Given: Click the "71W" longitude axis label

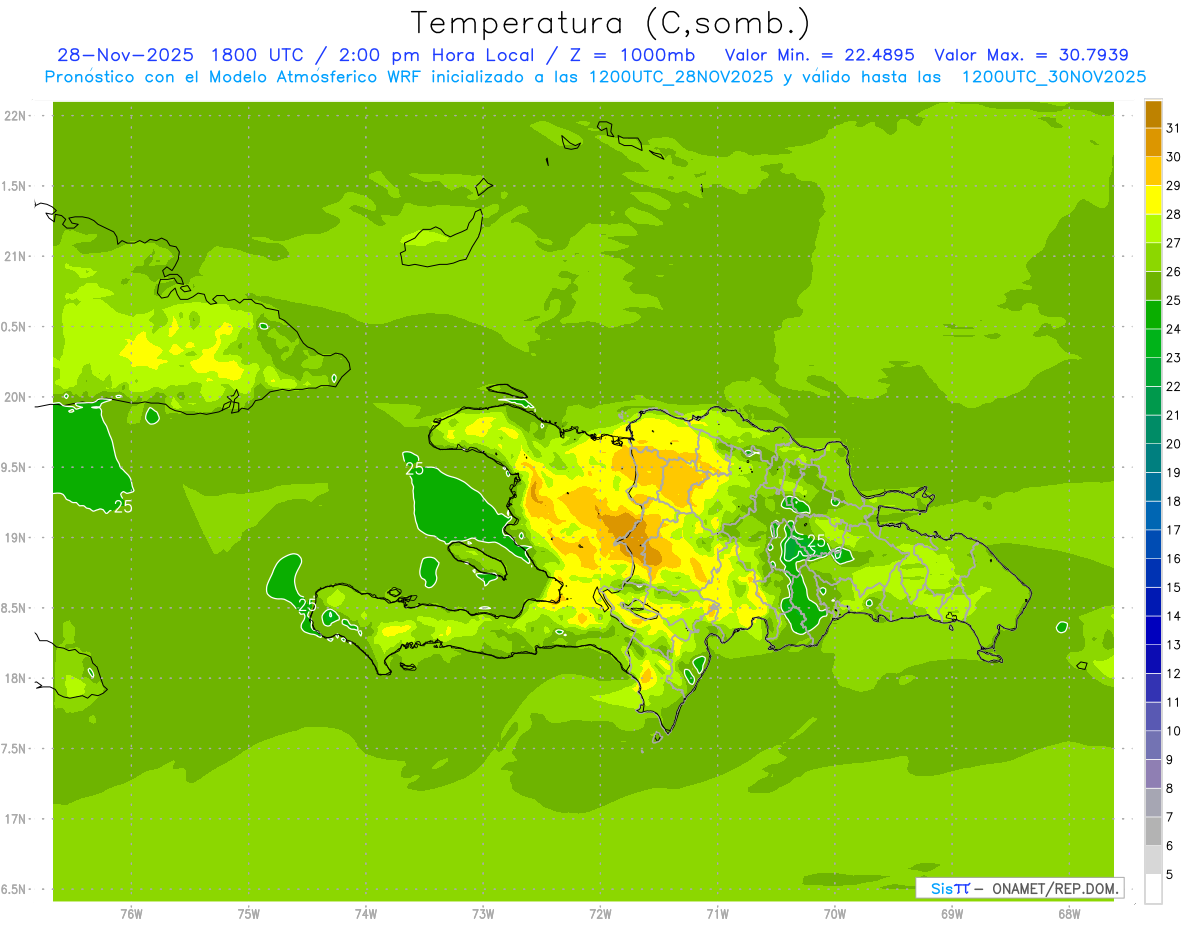Looking at the screenshot, I should tap(717, 913).
